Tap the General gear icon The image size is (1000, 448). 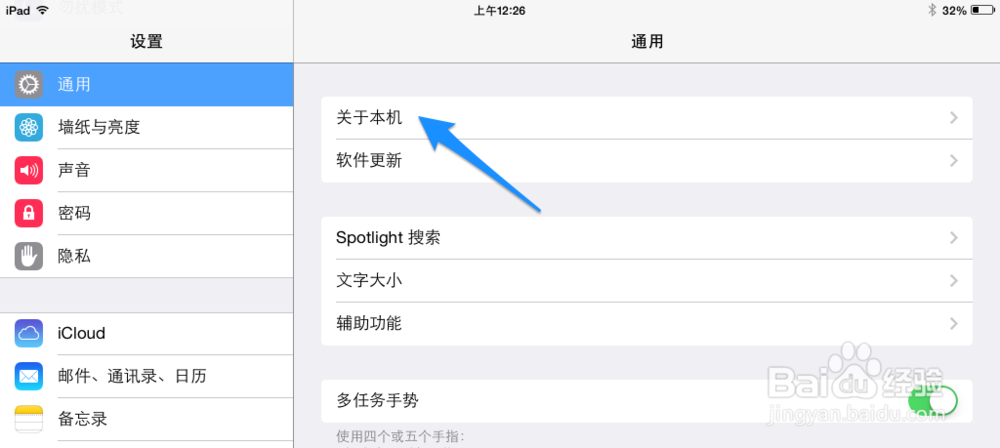coord(29,84)
